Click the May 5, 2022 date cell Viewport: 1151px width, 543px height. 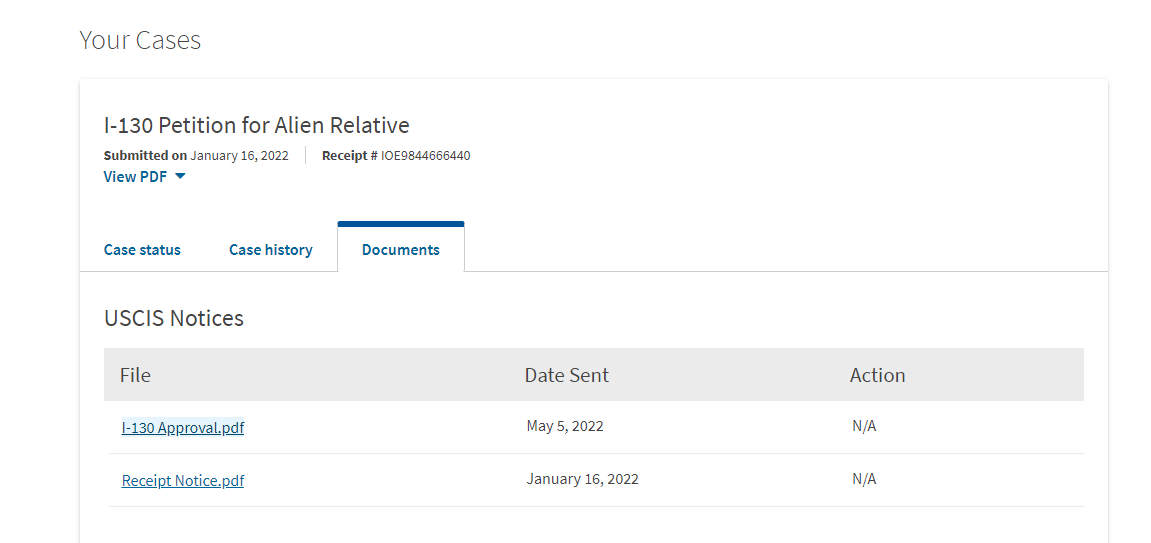coord(564,426)
